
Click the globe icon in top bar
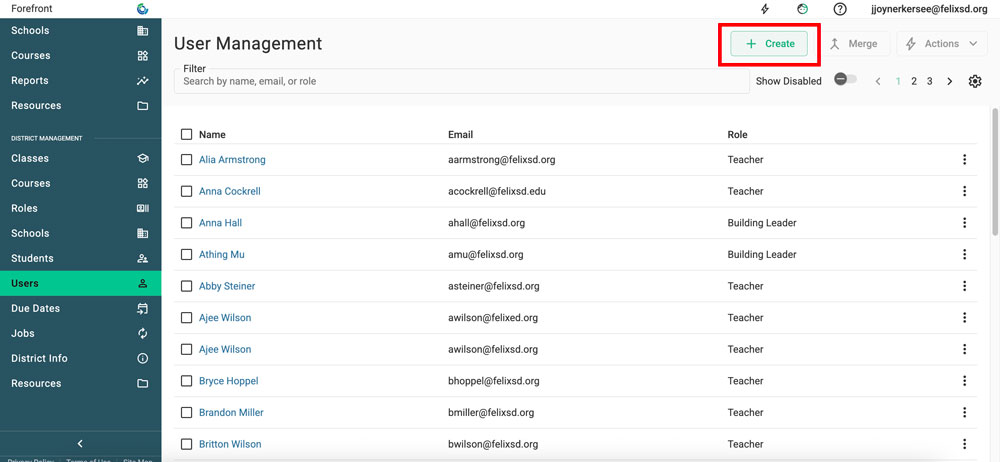(802, 9)
